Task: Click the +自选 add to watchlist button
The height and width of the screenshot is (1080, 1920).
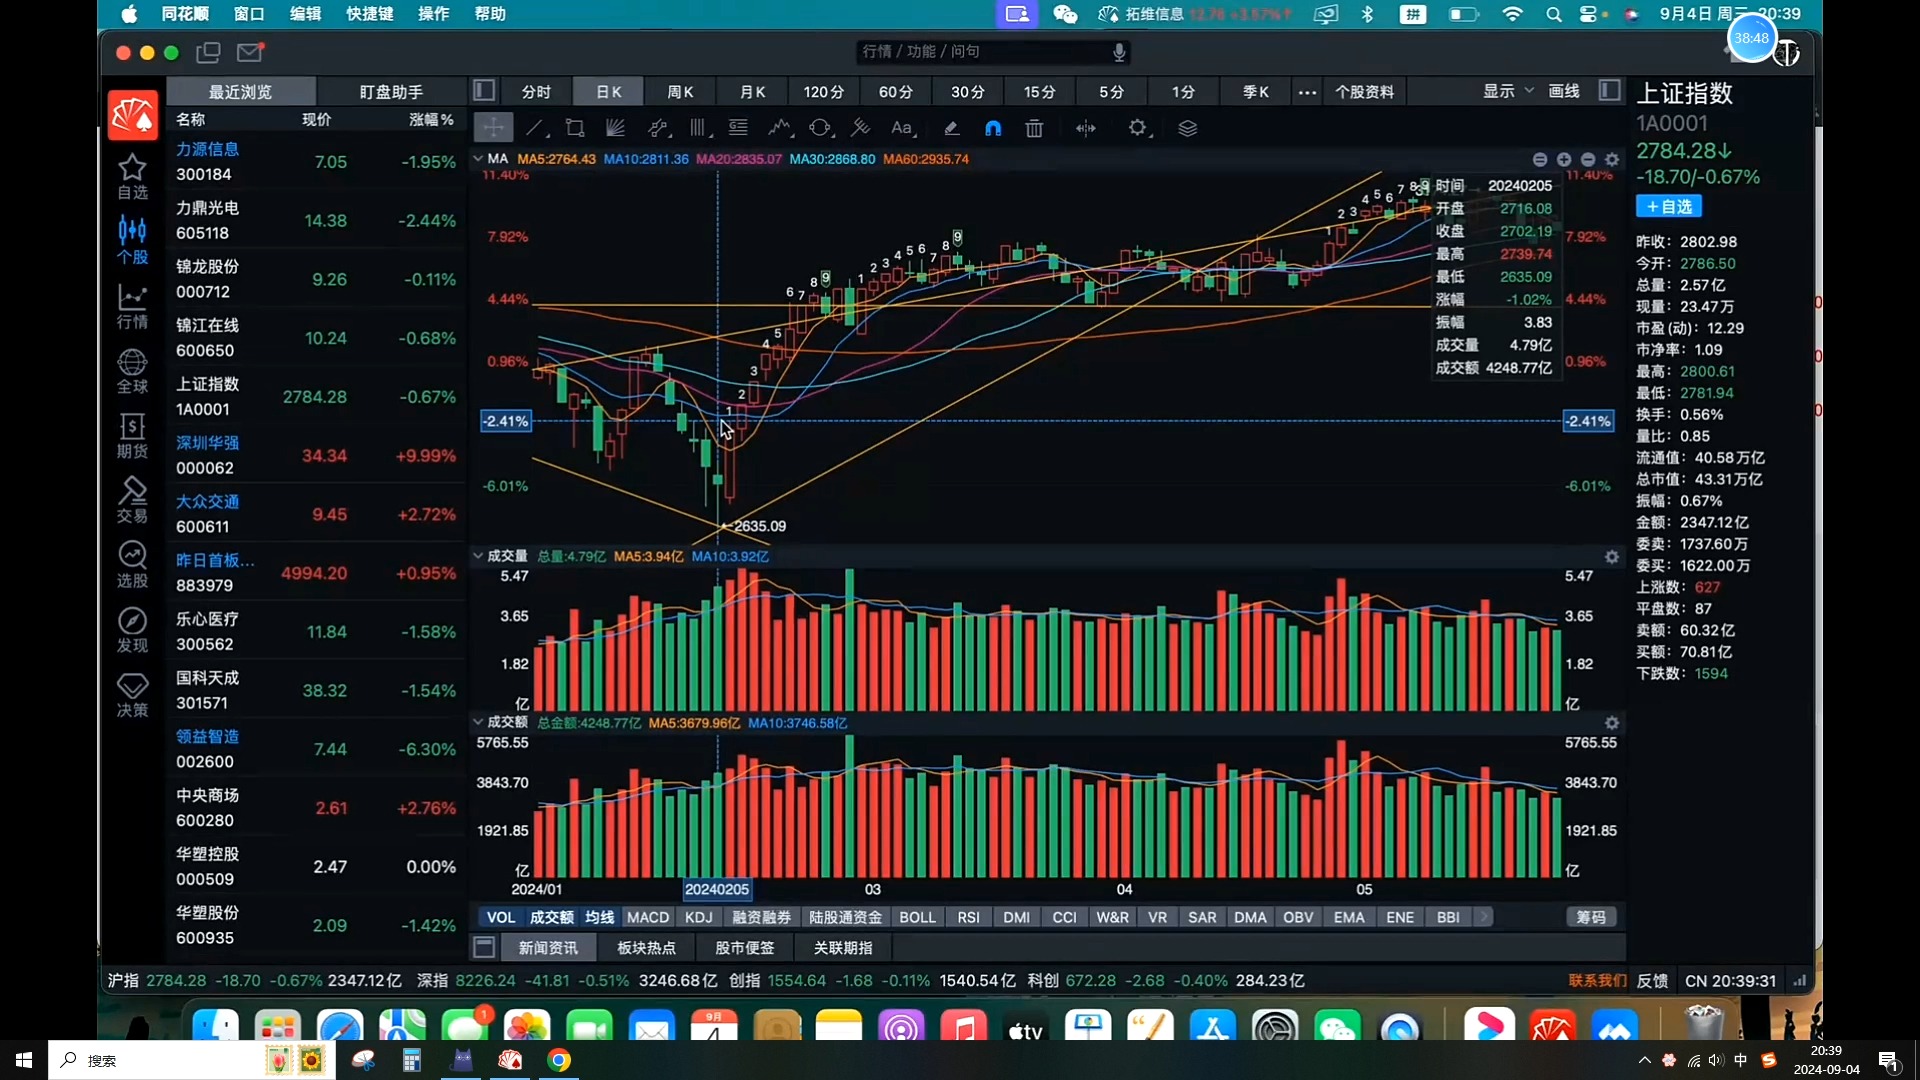Action: point(1668,206)
